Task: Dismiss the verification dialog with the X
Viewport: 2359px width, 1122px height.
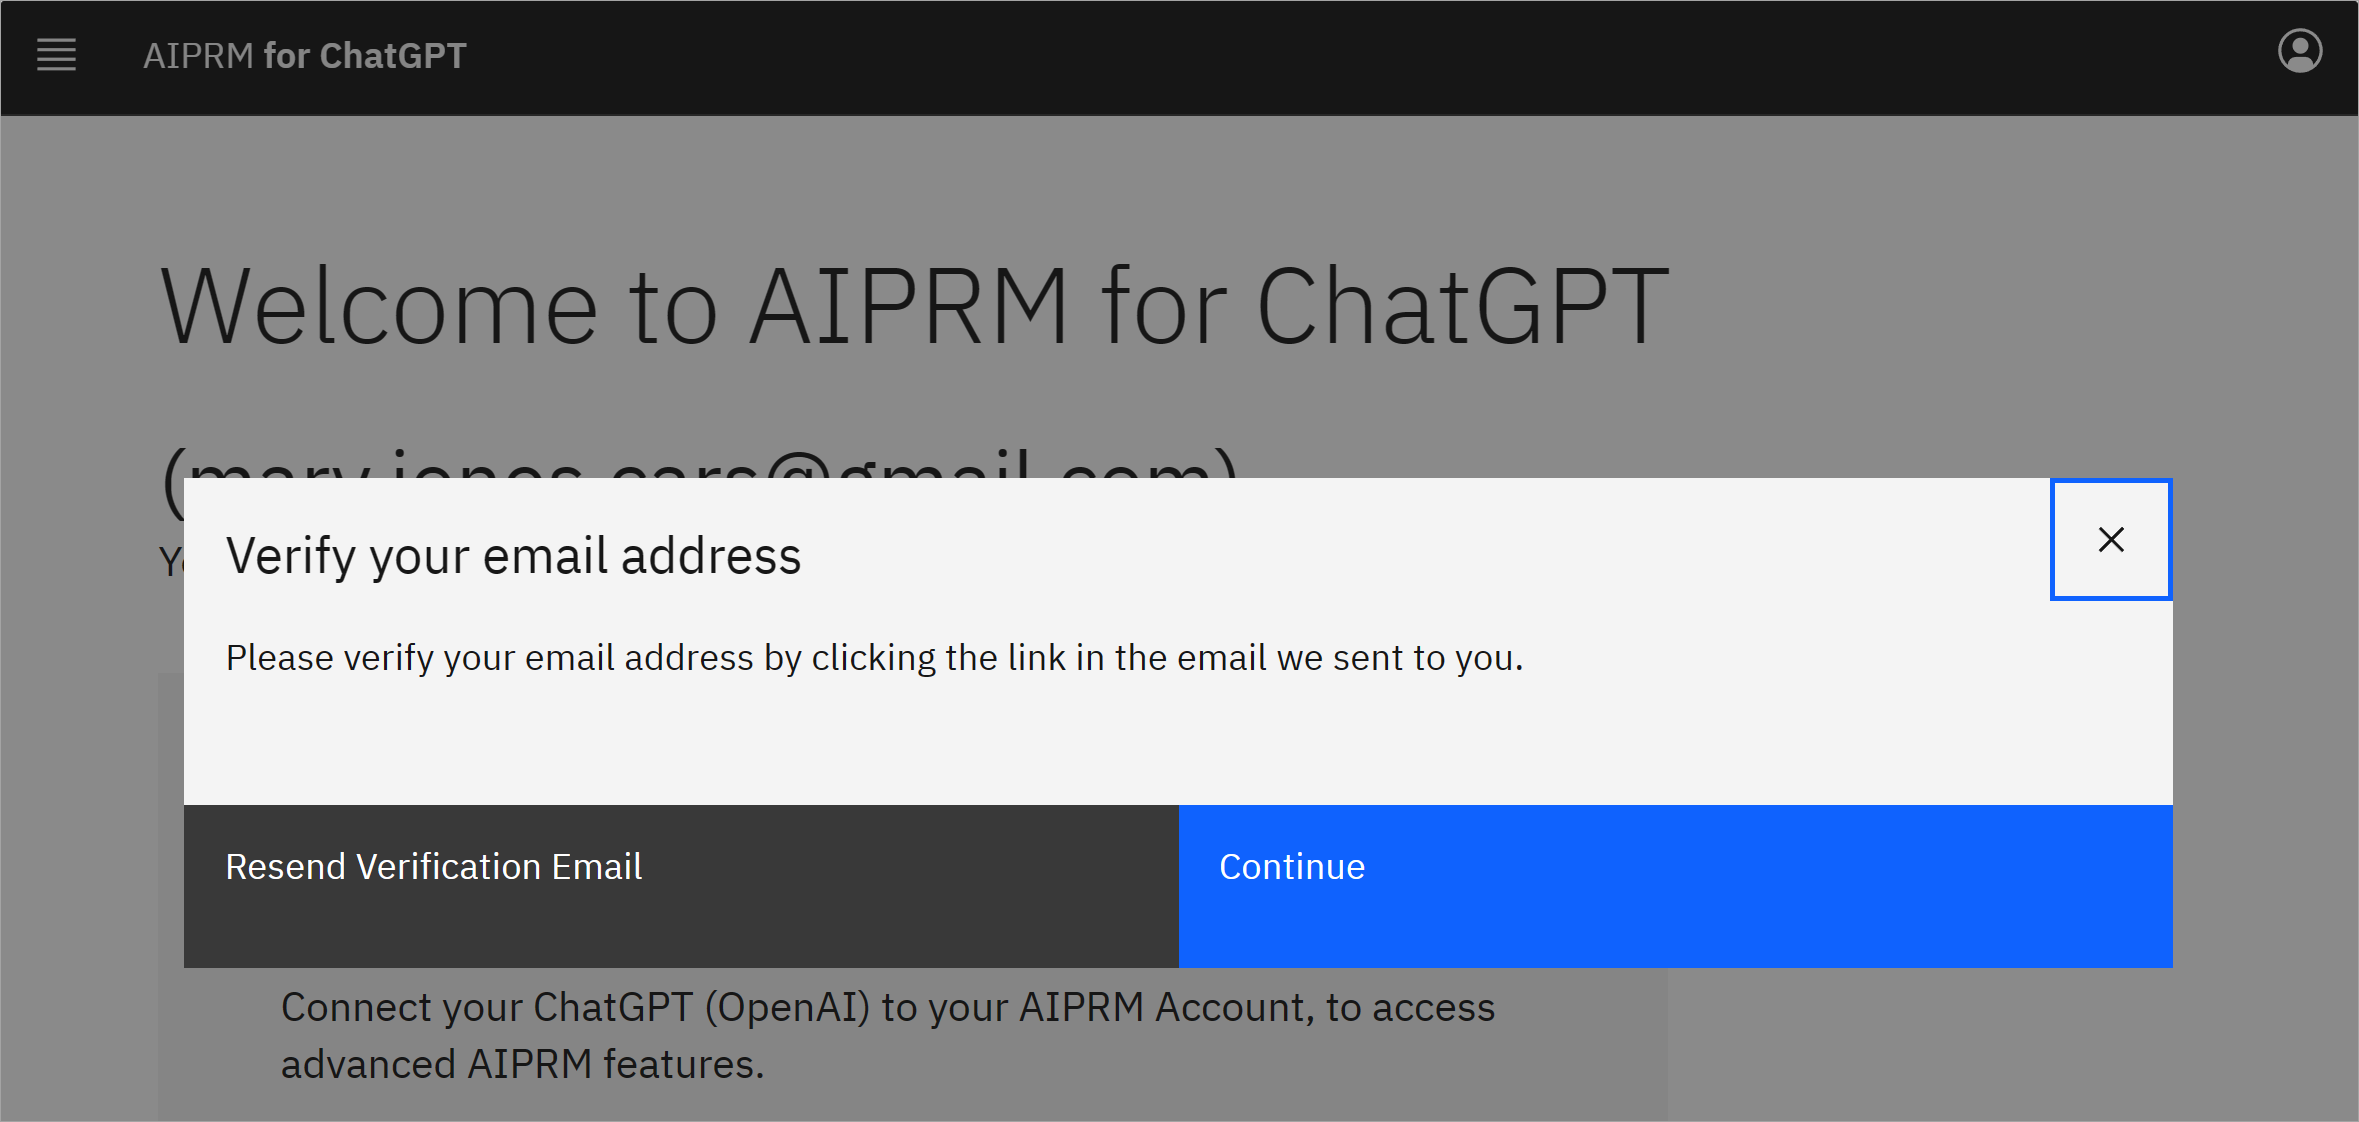Action: point(2111,539)
